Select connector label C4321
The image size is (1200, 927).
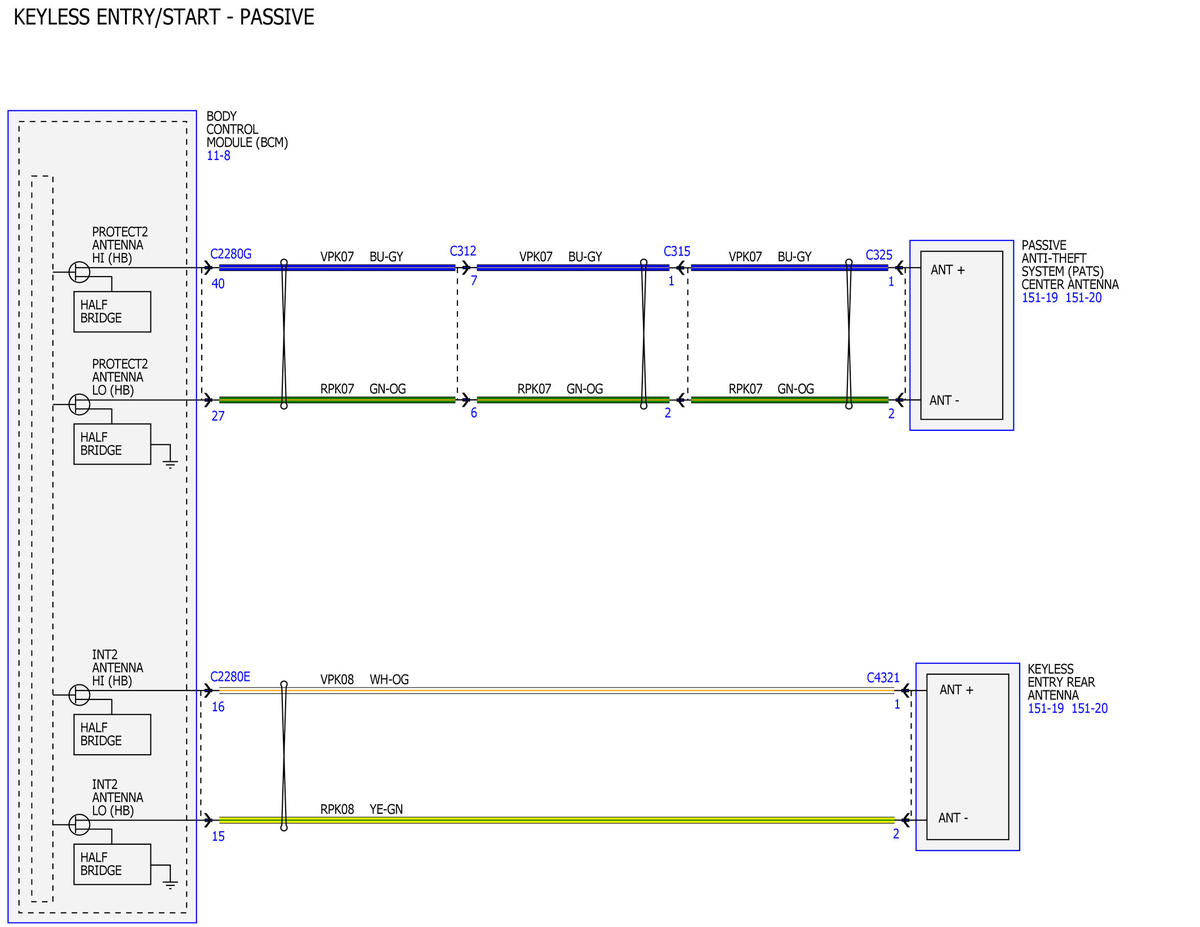[883, 678]
